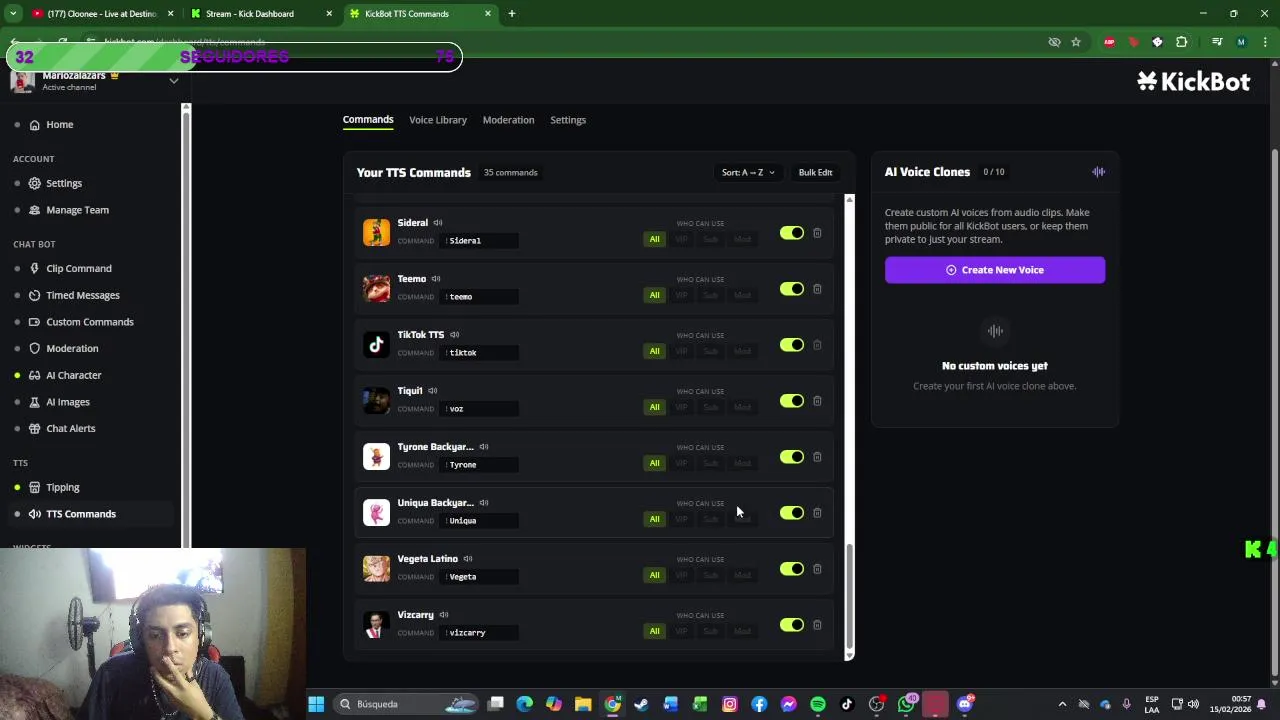Disable the Sideral TTS command toggle

pos(792,233)
